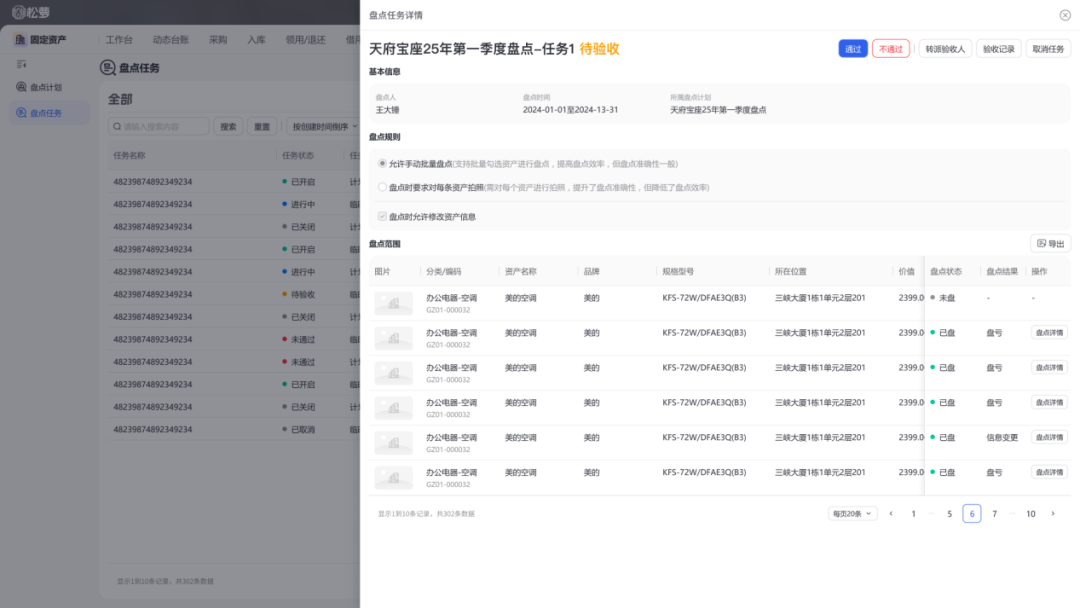Select 盘点时要求对每条资产拍照 radio option
The width and height of the screenshot is (1080, 608).
point(382,187)
